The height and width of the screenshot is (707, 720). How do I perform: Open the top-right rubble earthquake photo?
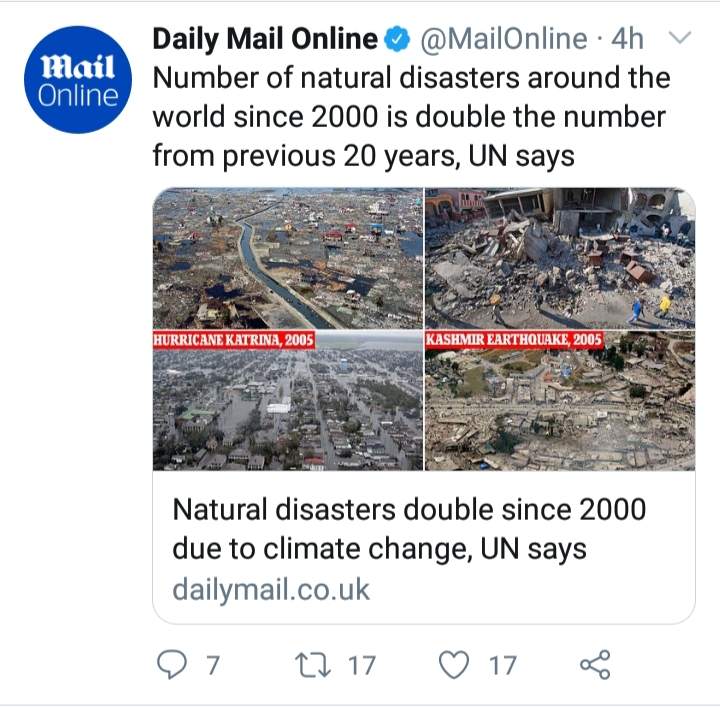pyautogui.click(x=560, y=258)
